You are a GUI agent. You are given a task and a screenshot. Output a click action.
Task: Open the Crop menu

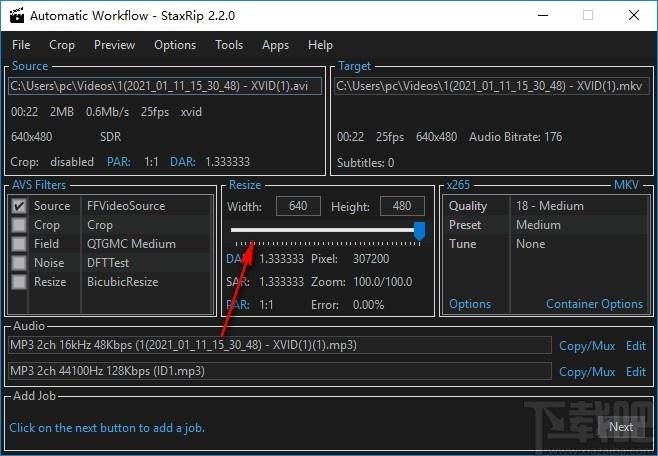click(x=62, y=45)
